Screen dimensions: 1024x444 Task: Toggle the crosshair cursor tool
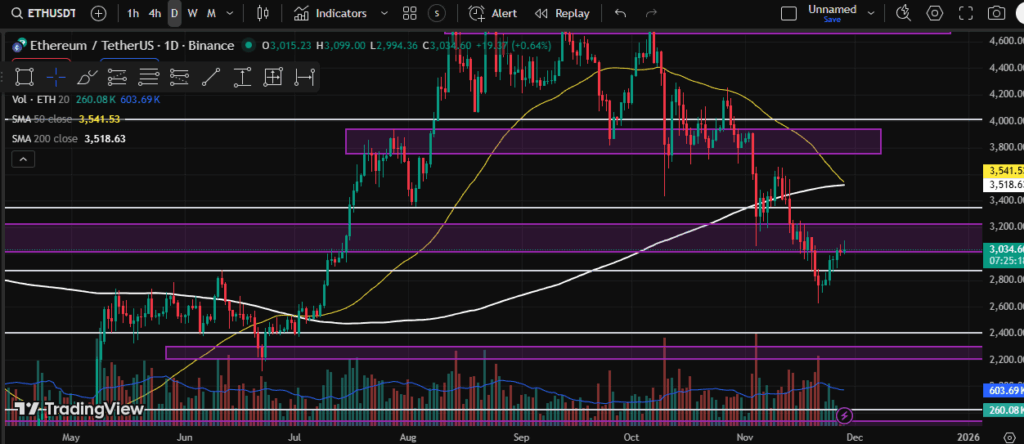[56, 76]
